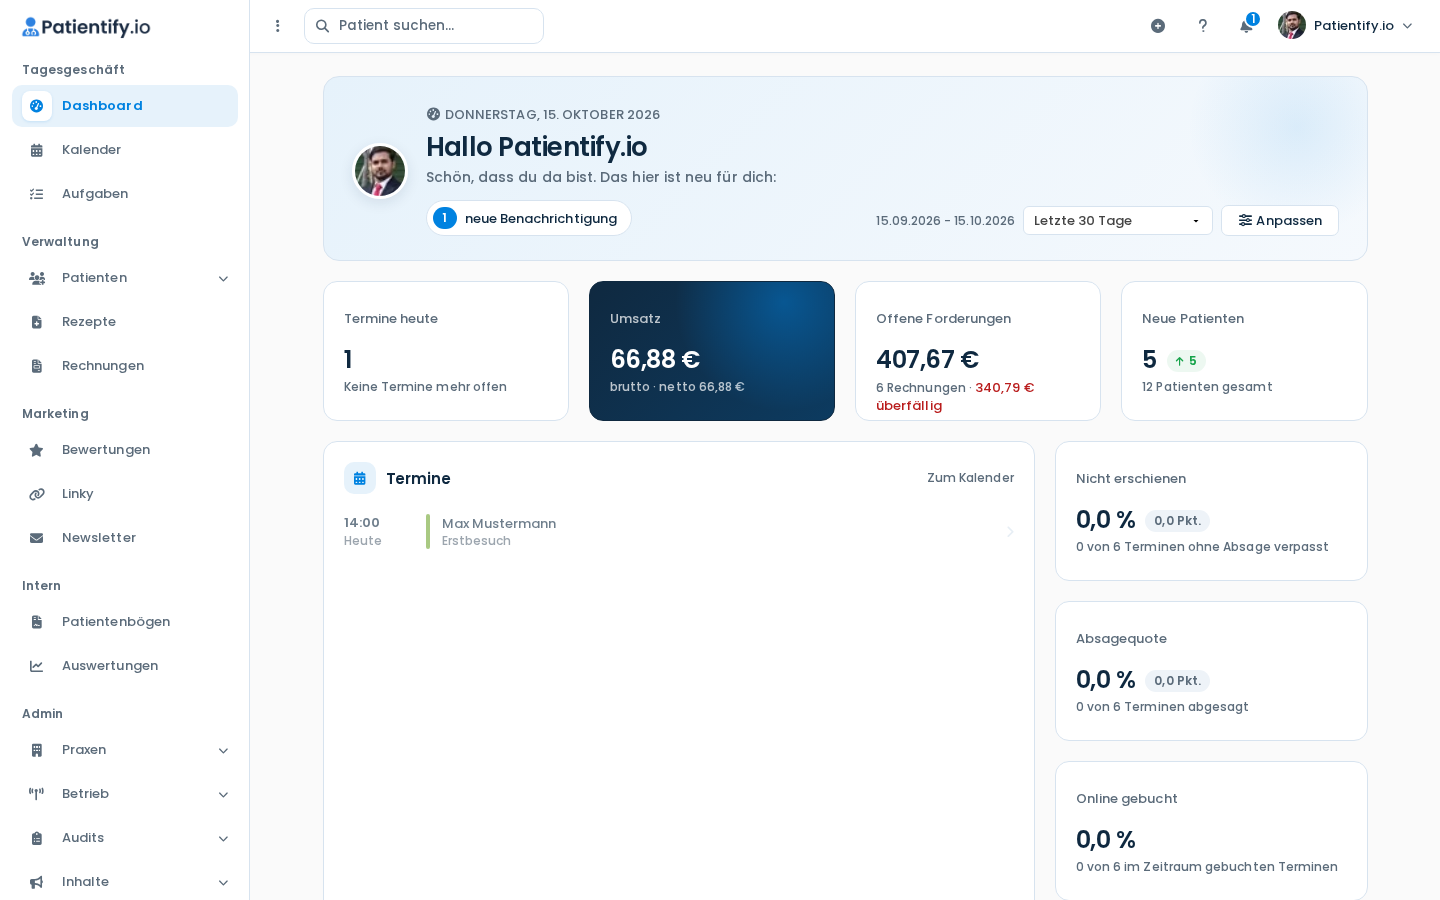The image size is (1440, 900).
Task: Click the Dashboard gauge icon in sidebar
Action: pos(37,106)
